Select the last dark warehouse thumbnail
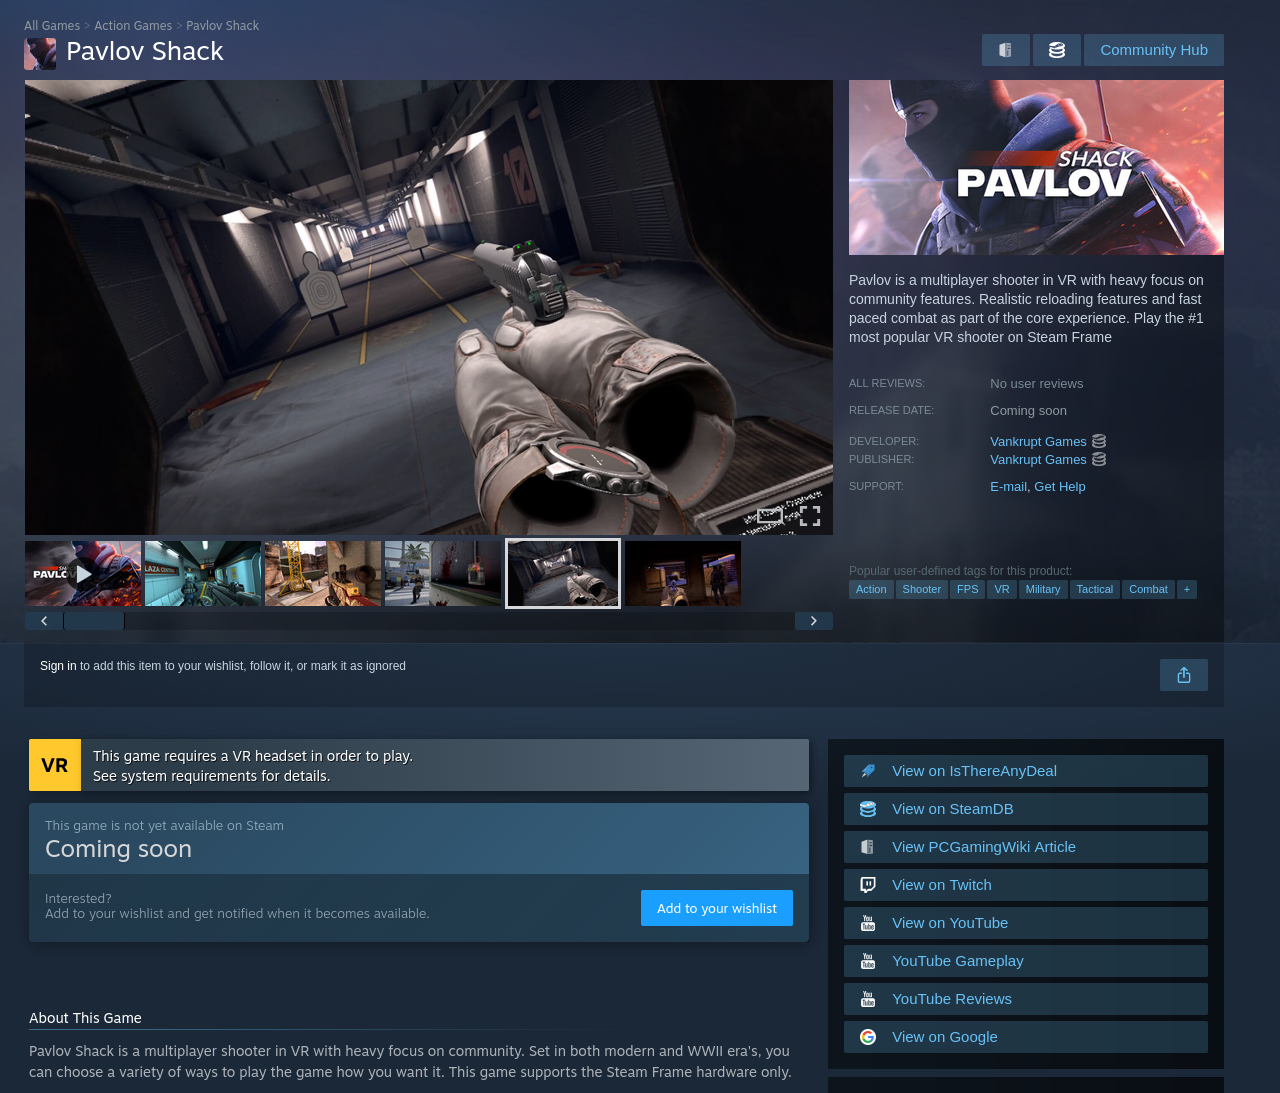Viewport: 1280px width, 1093px height. 683,574
